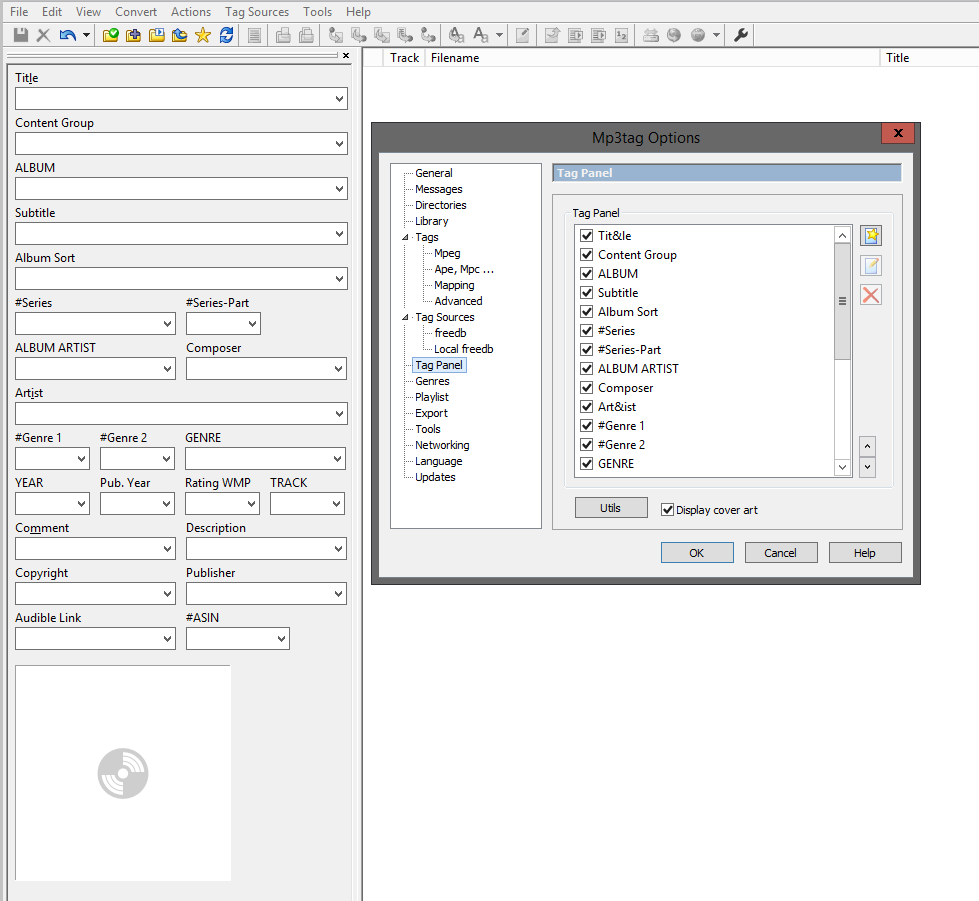
Task: Click the Auto-numbering wizard icon
Action: [621, 35]
